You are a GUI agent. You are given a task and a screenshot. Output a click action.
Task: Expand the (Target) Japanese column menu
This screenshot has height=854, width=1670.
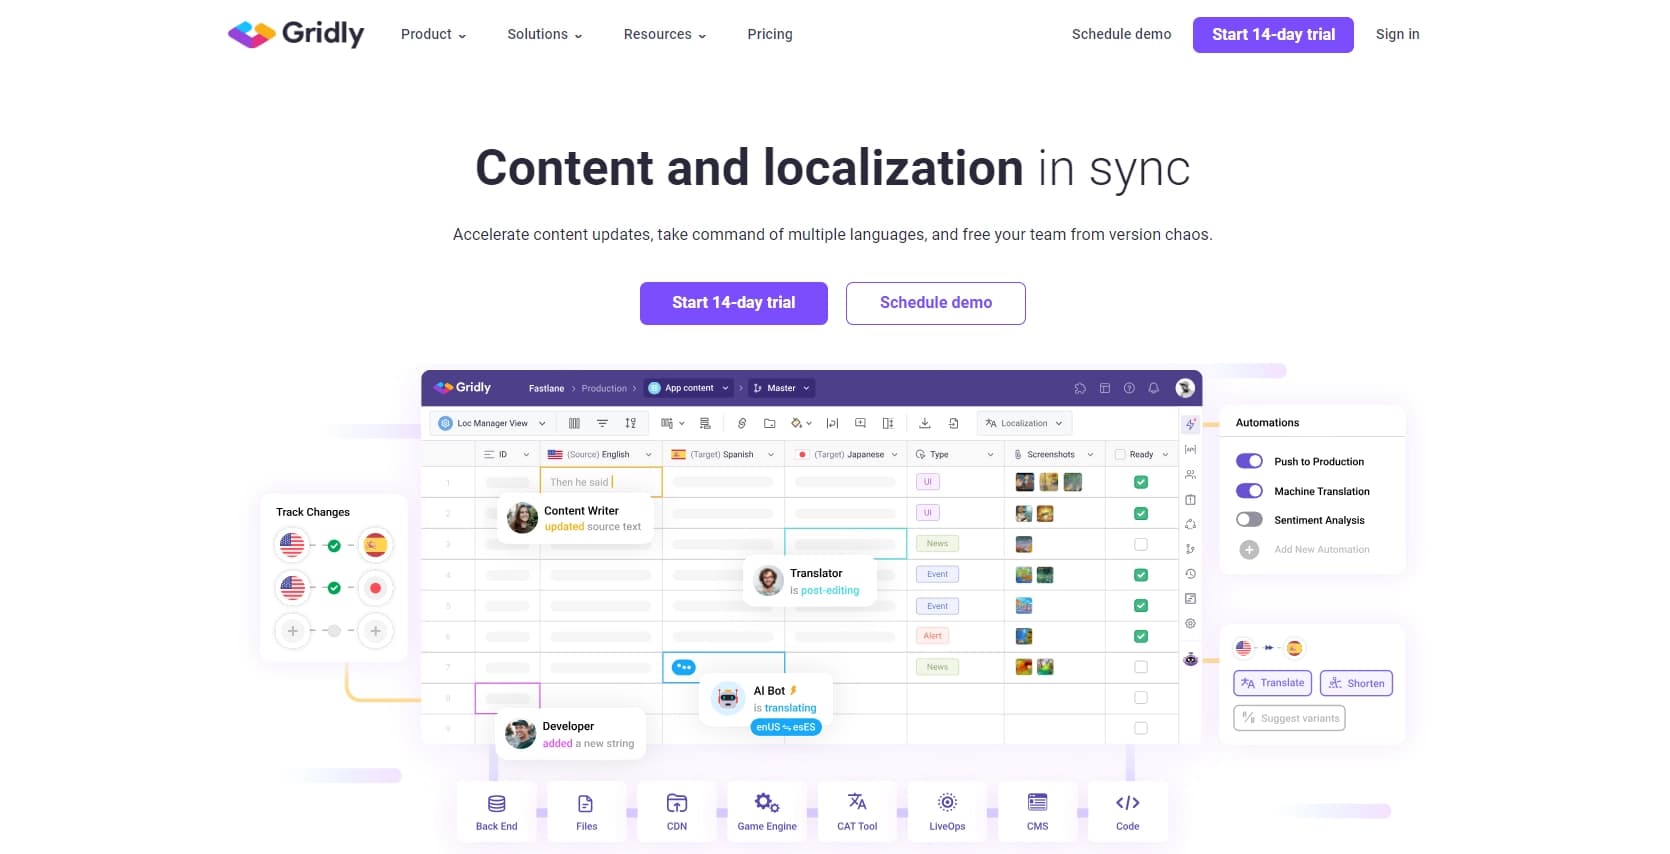pos(895,454)
